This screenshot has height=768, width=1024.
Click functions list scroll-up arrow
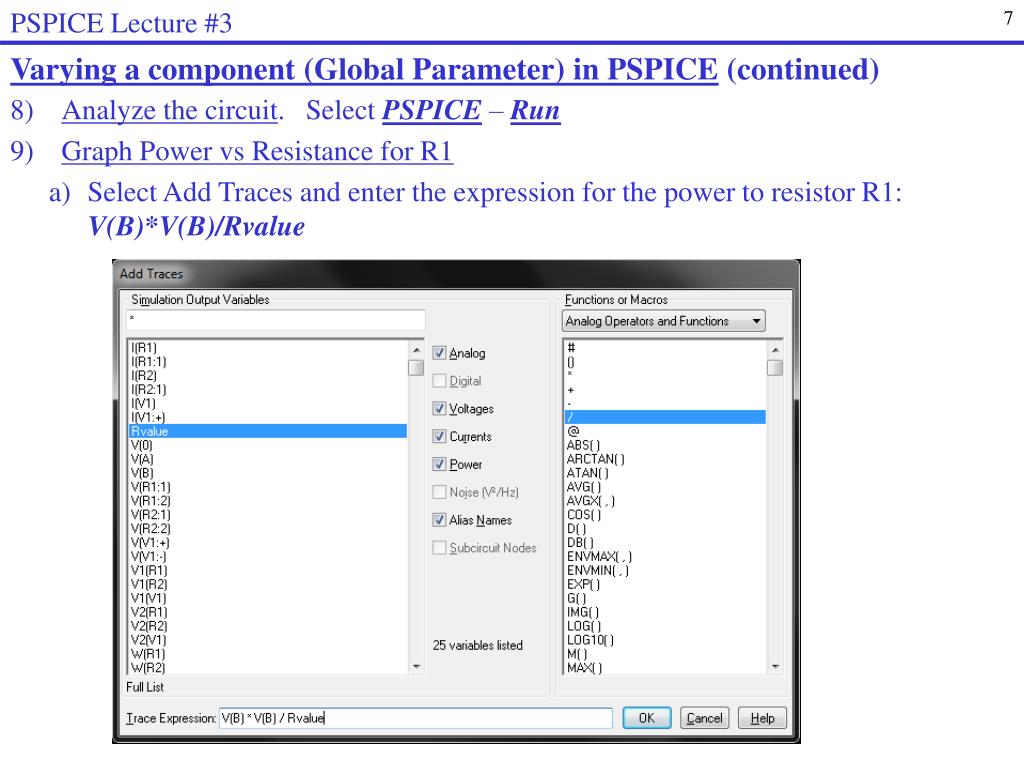pos(775,350)
